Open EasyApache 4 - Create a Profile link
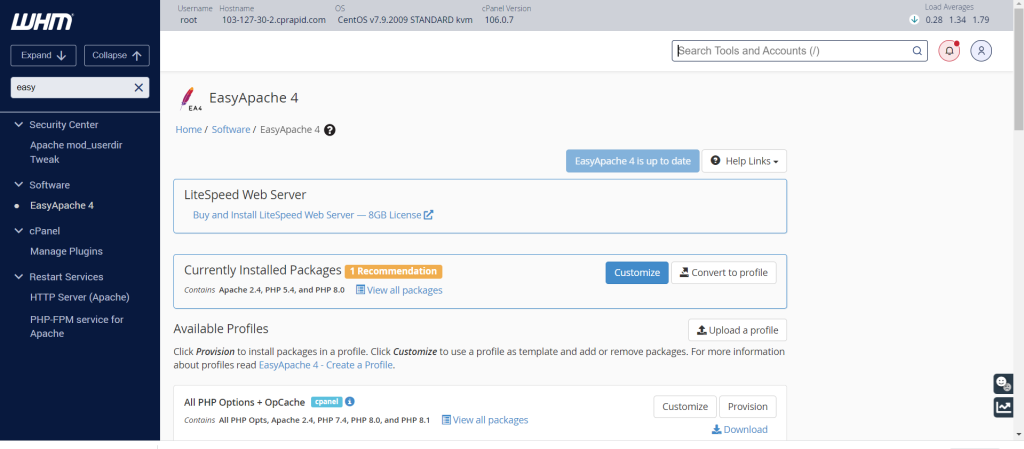 tap(326, 365)
